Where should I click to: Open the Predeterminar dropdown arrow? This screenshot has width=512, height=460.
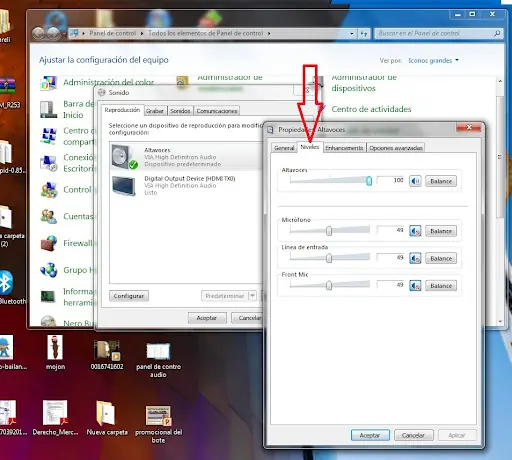[253, 296]
